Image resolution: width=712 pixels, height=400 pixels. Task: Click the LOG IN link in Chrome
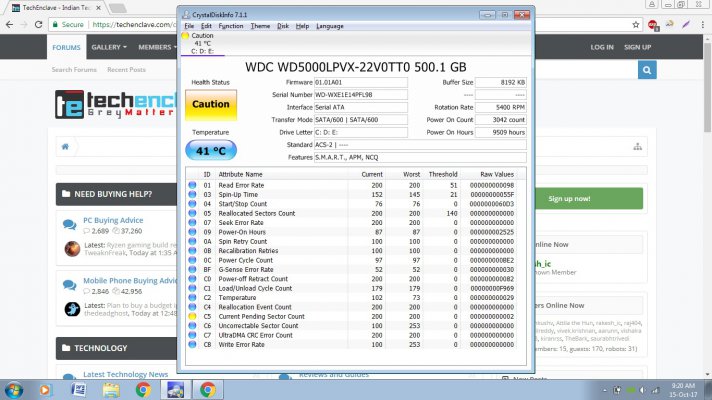click(x=602, y=47)
